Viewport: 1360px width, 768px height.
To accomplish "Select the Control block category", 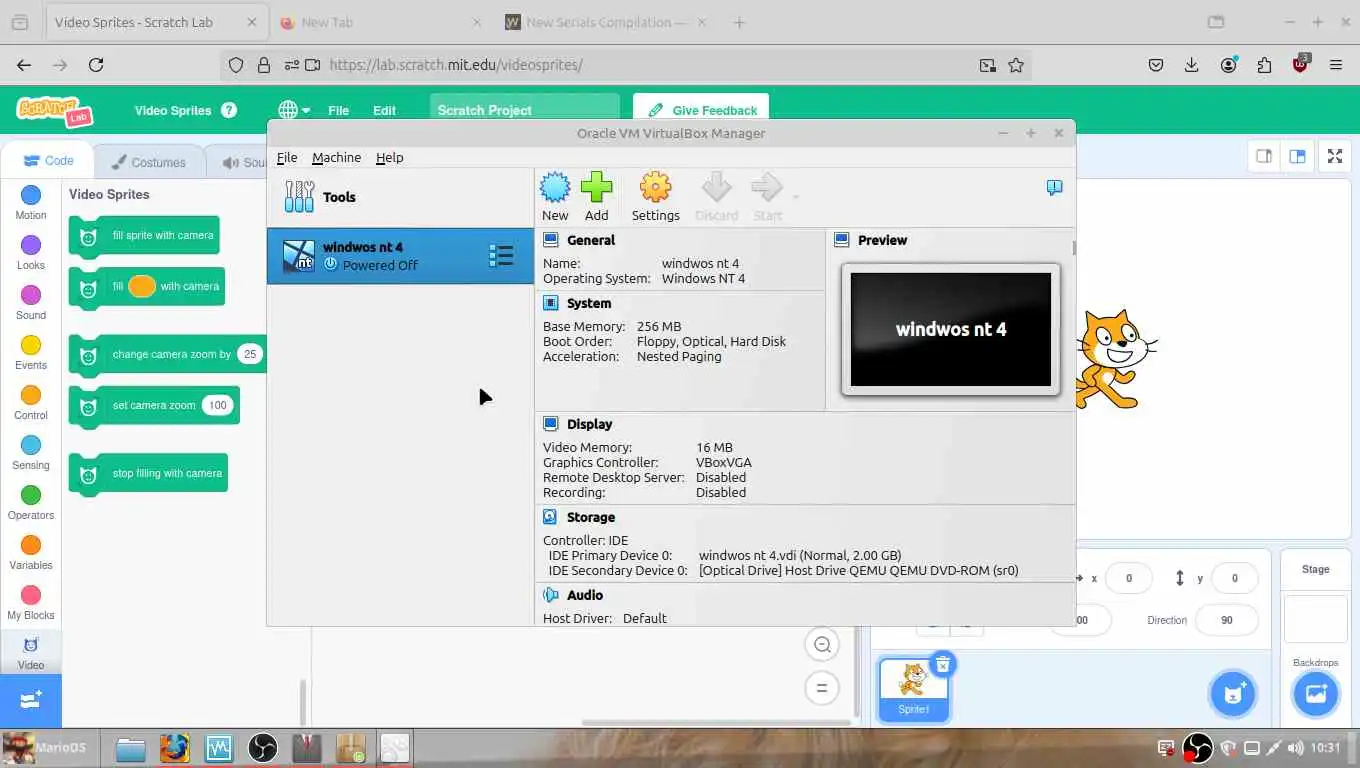I will [x=31, y=402].
